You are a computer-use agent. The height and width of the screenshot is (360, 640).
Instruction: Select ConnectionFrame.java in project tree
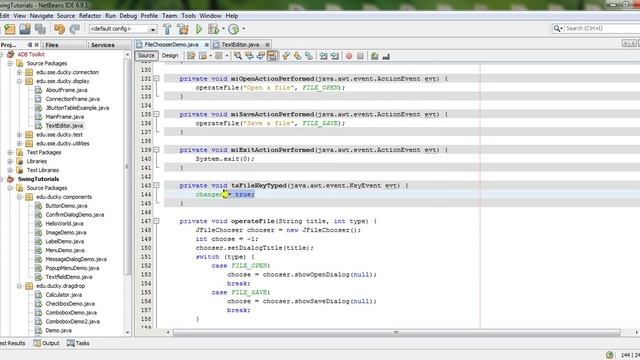[72, 99]
